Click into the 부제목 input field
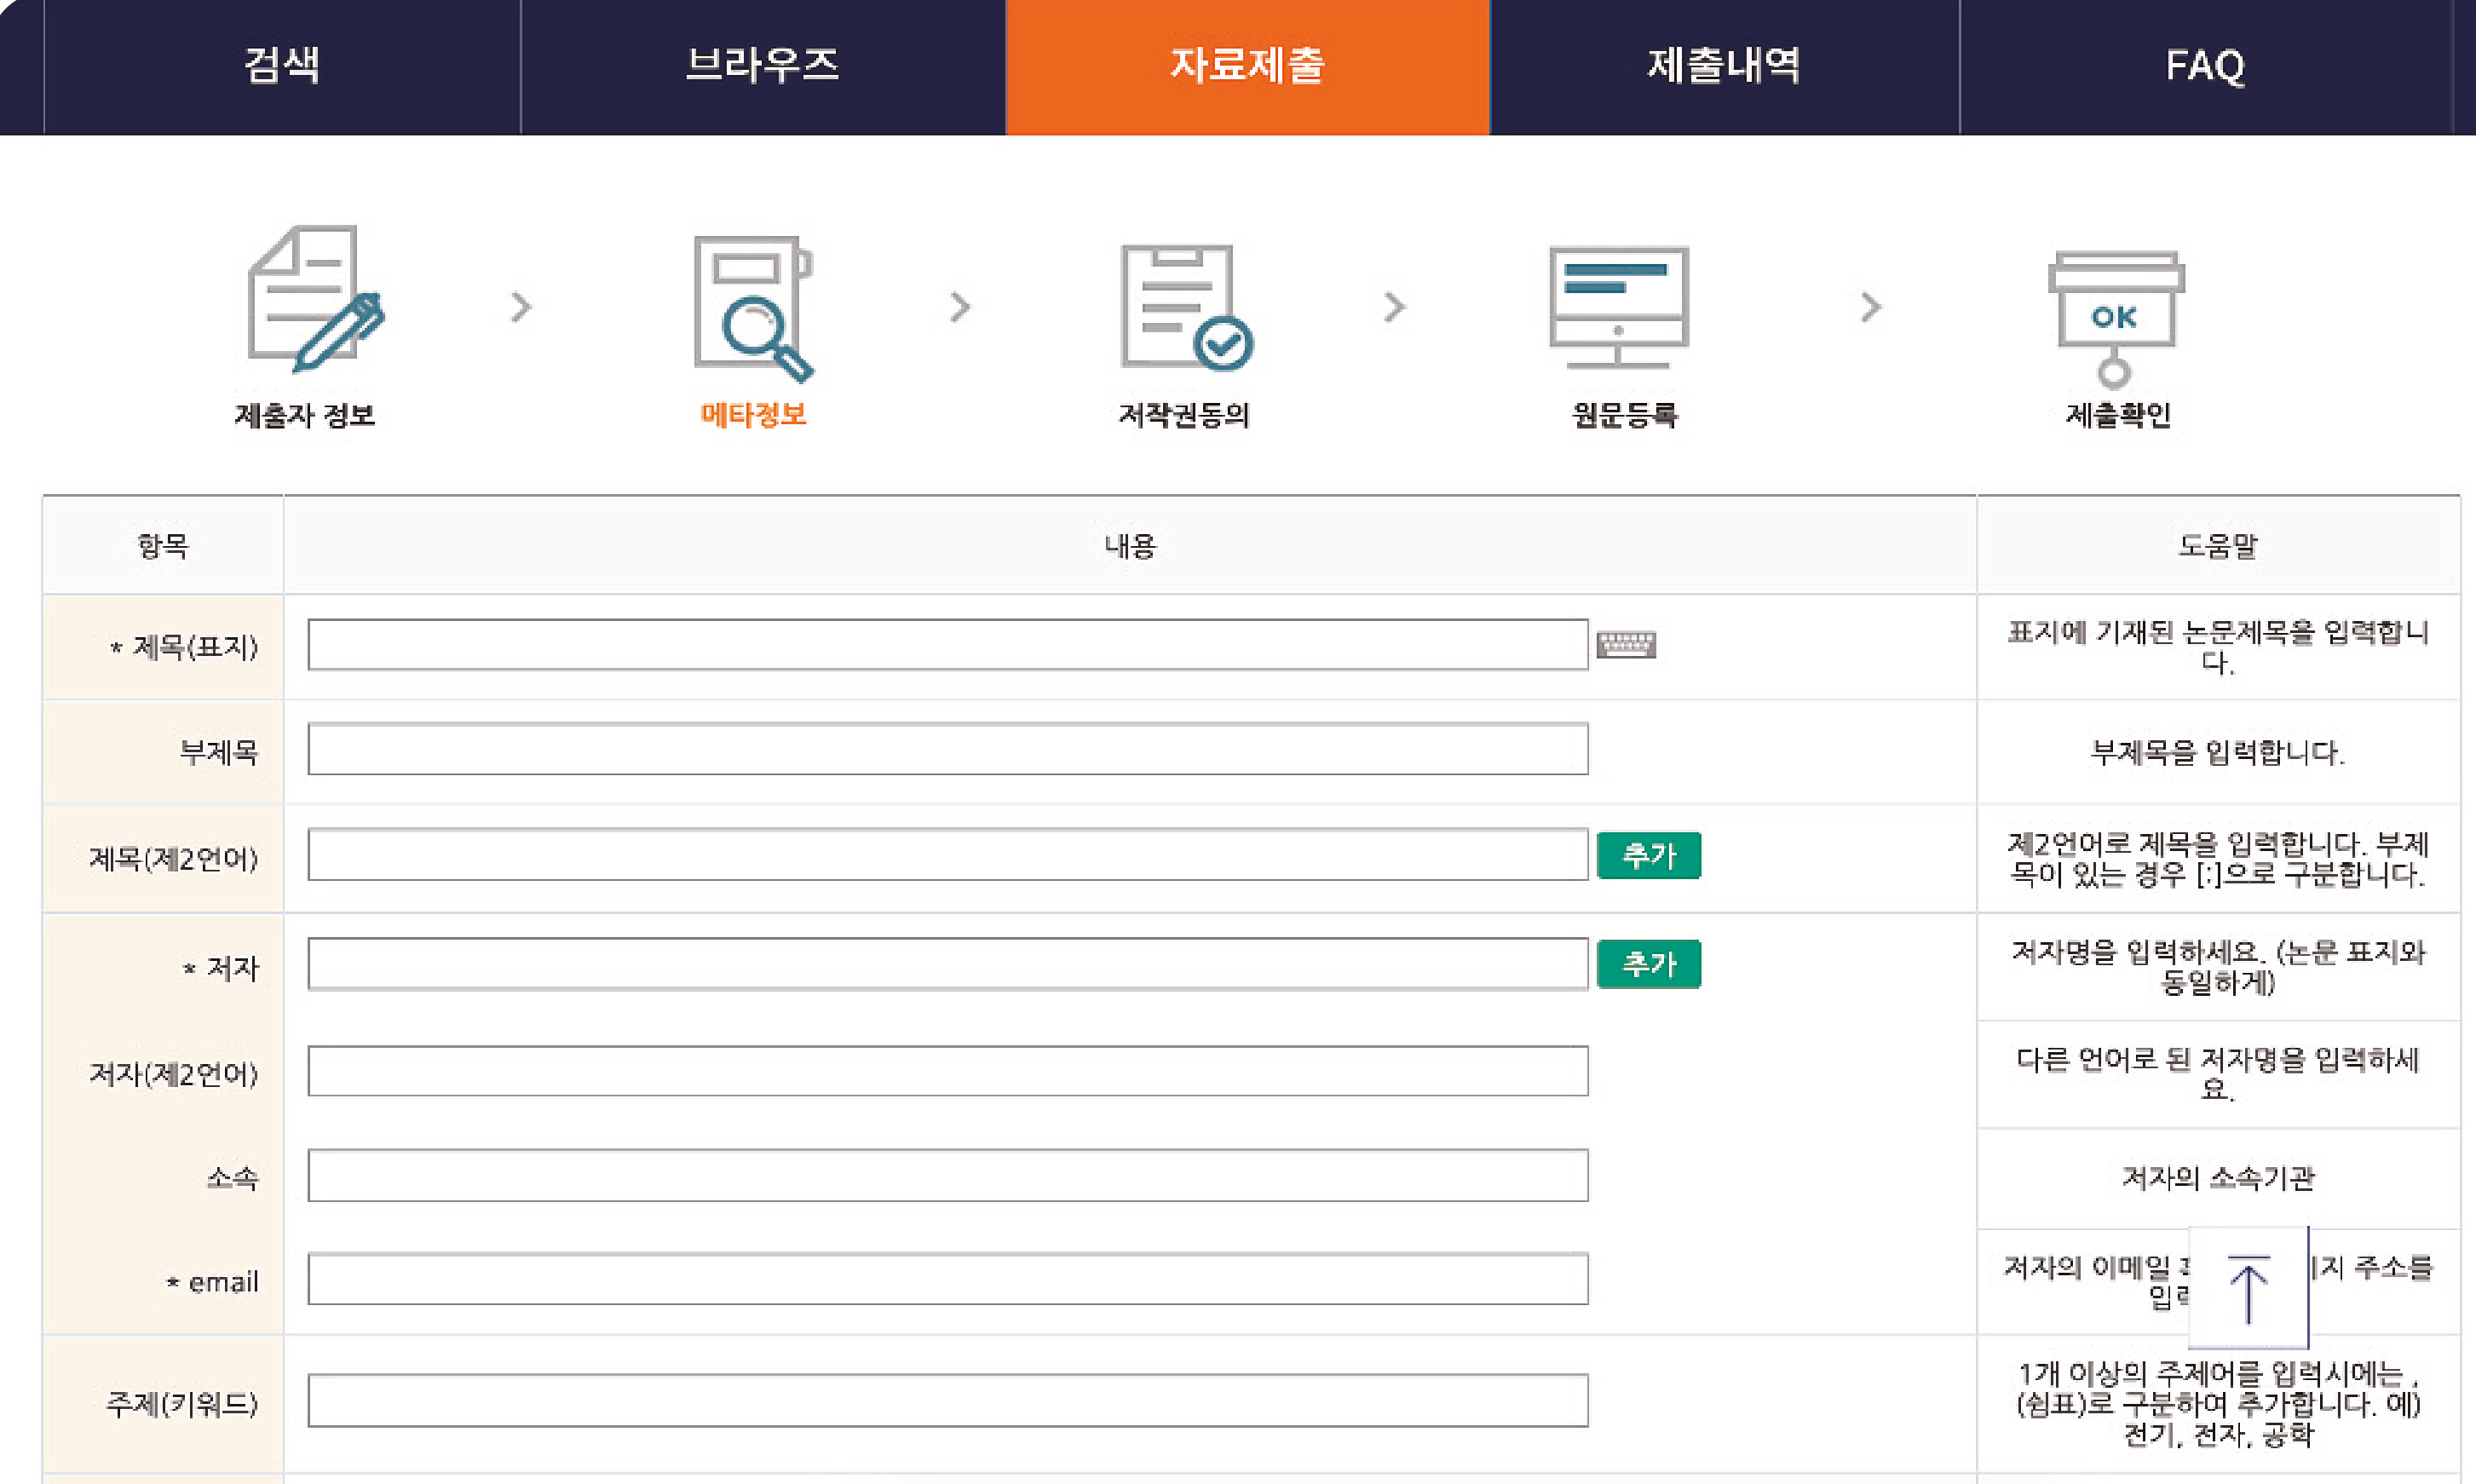Image resolution: width=2476 pixels, height=1484 pixels. (947, 749)
